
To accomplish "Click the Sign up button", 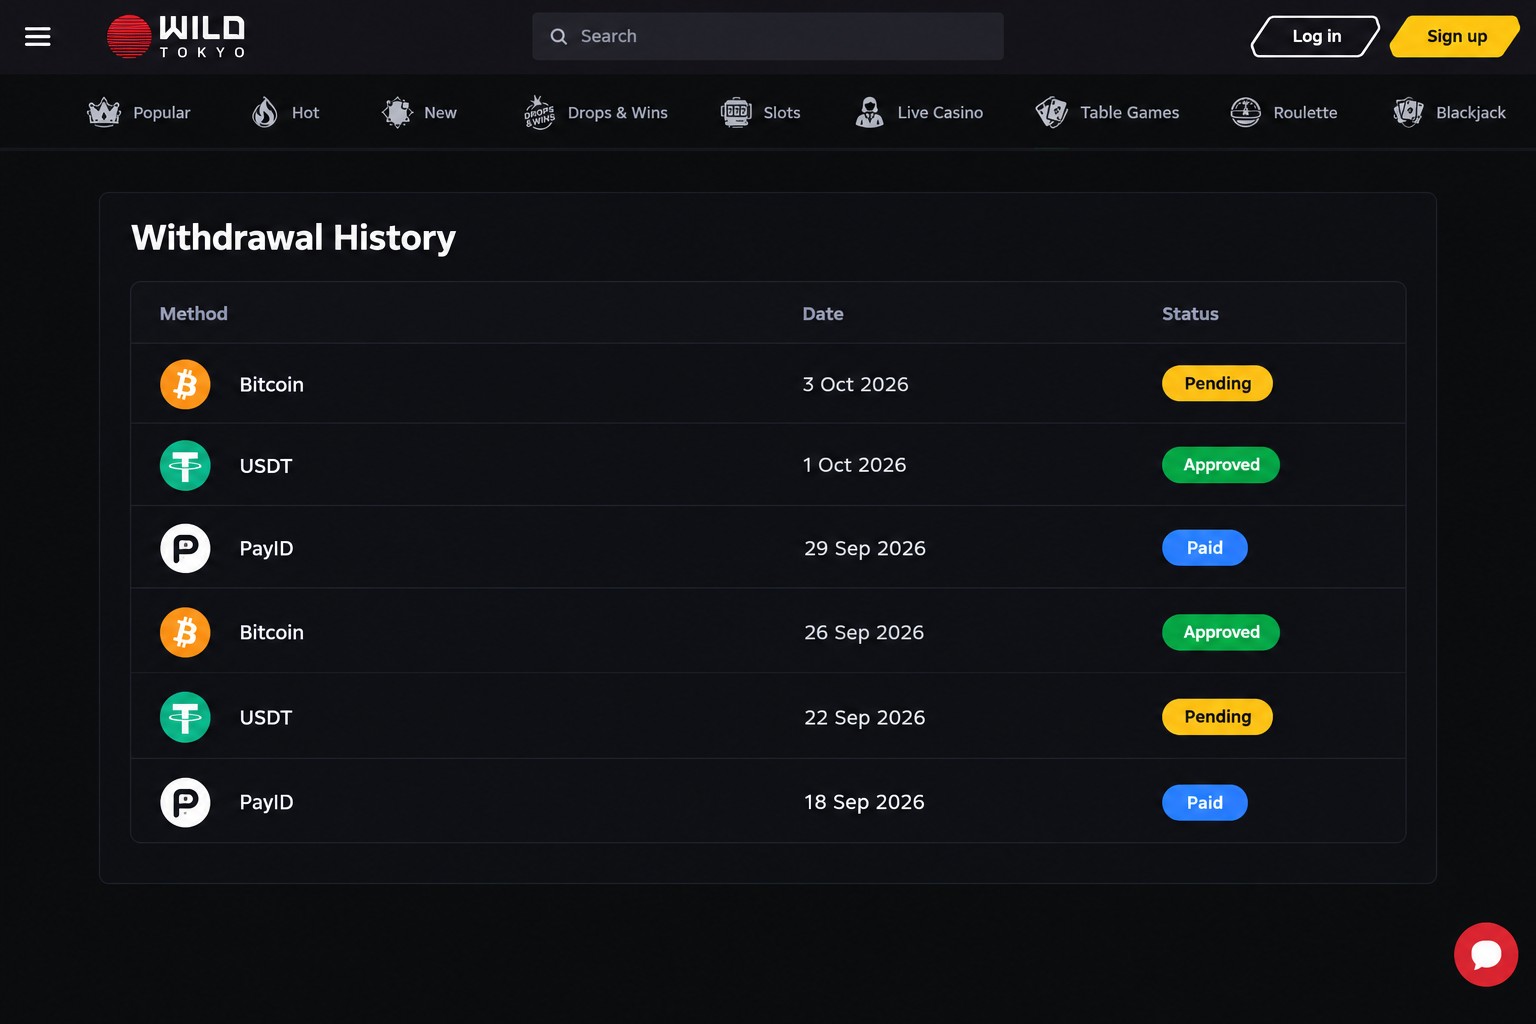I will pos(1456,37).
